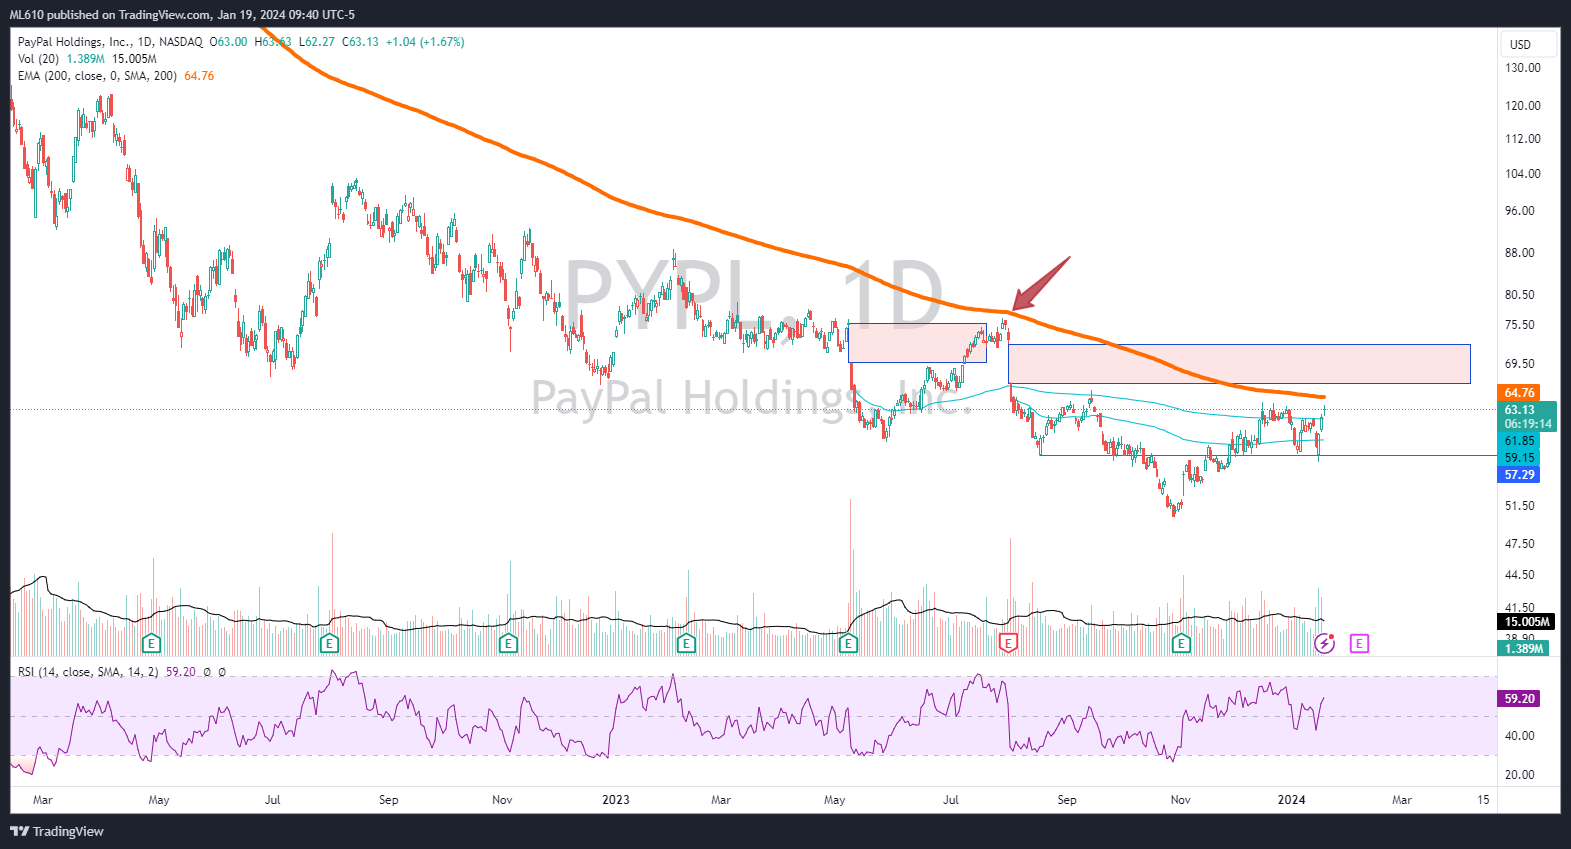Click the lightning bolt latest-news icon

[1324, 643]
